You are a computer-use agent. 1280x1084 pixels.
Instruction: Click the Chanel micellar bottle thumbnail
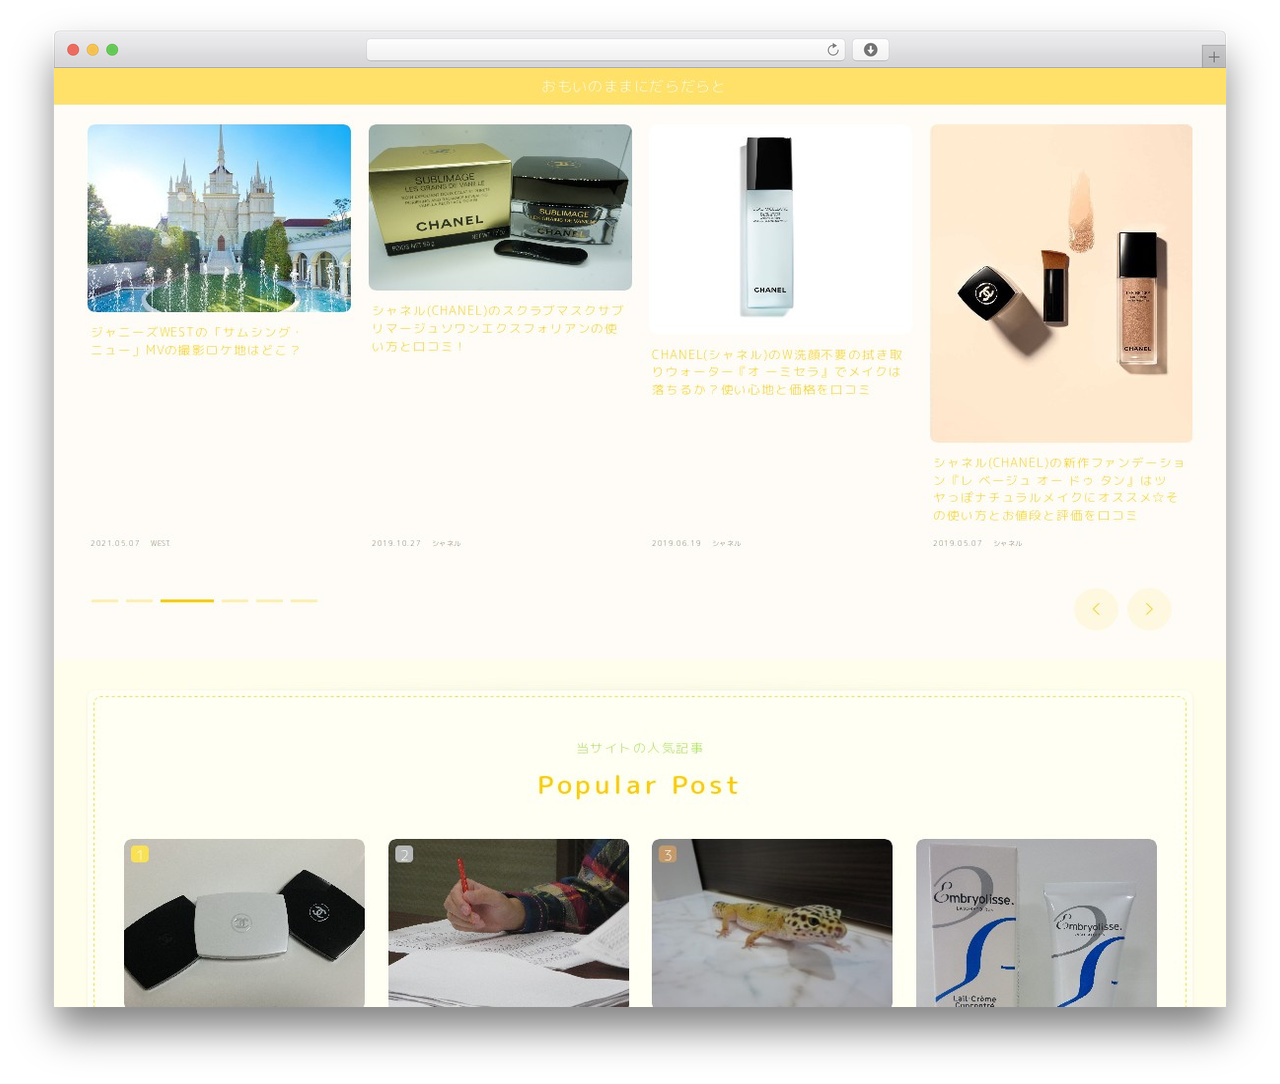coord(780,229)
